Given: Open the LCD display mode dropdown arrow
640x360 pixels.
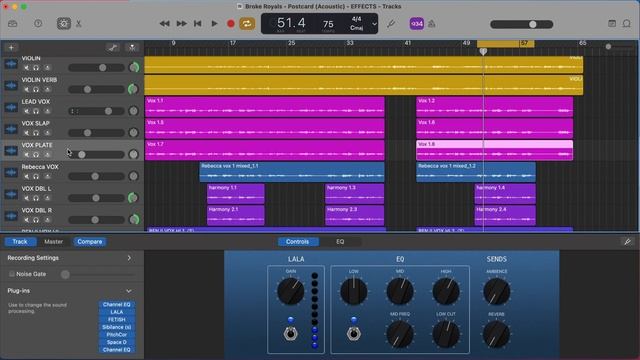Looking at the screenshot, I should click(374, 24).
